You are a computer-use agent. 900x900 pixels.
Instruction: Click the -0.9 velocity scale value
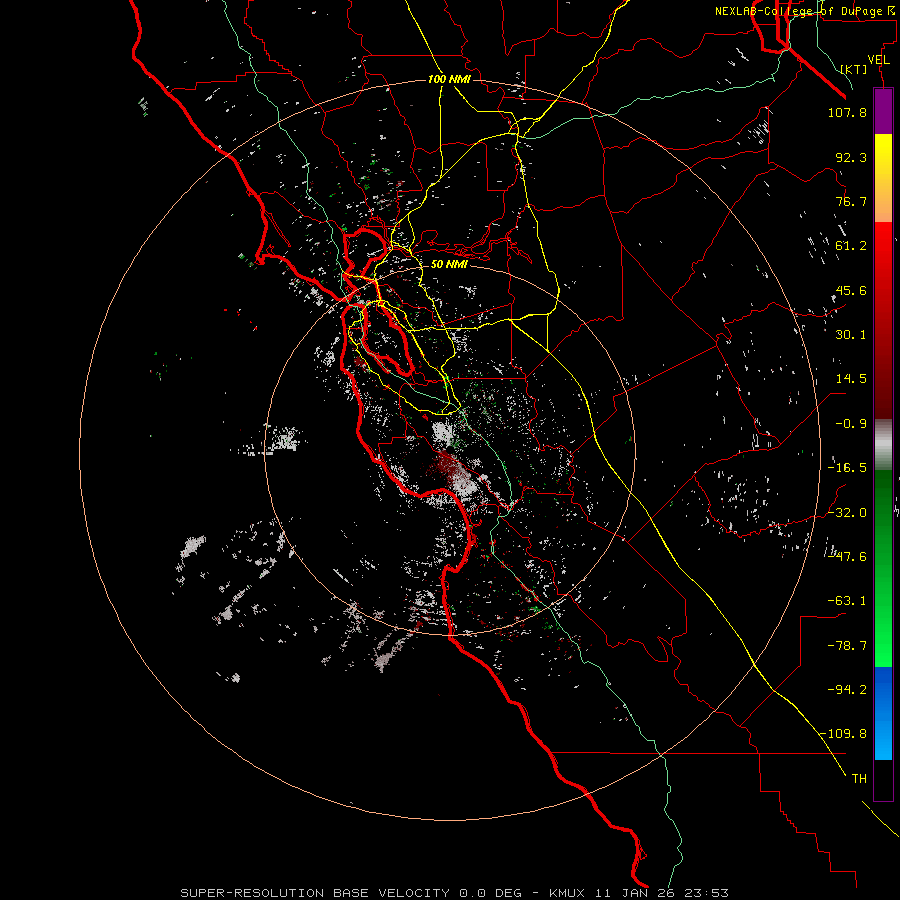tap(851, 424)
